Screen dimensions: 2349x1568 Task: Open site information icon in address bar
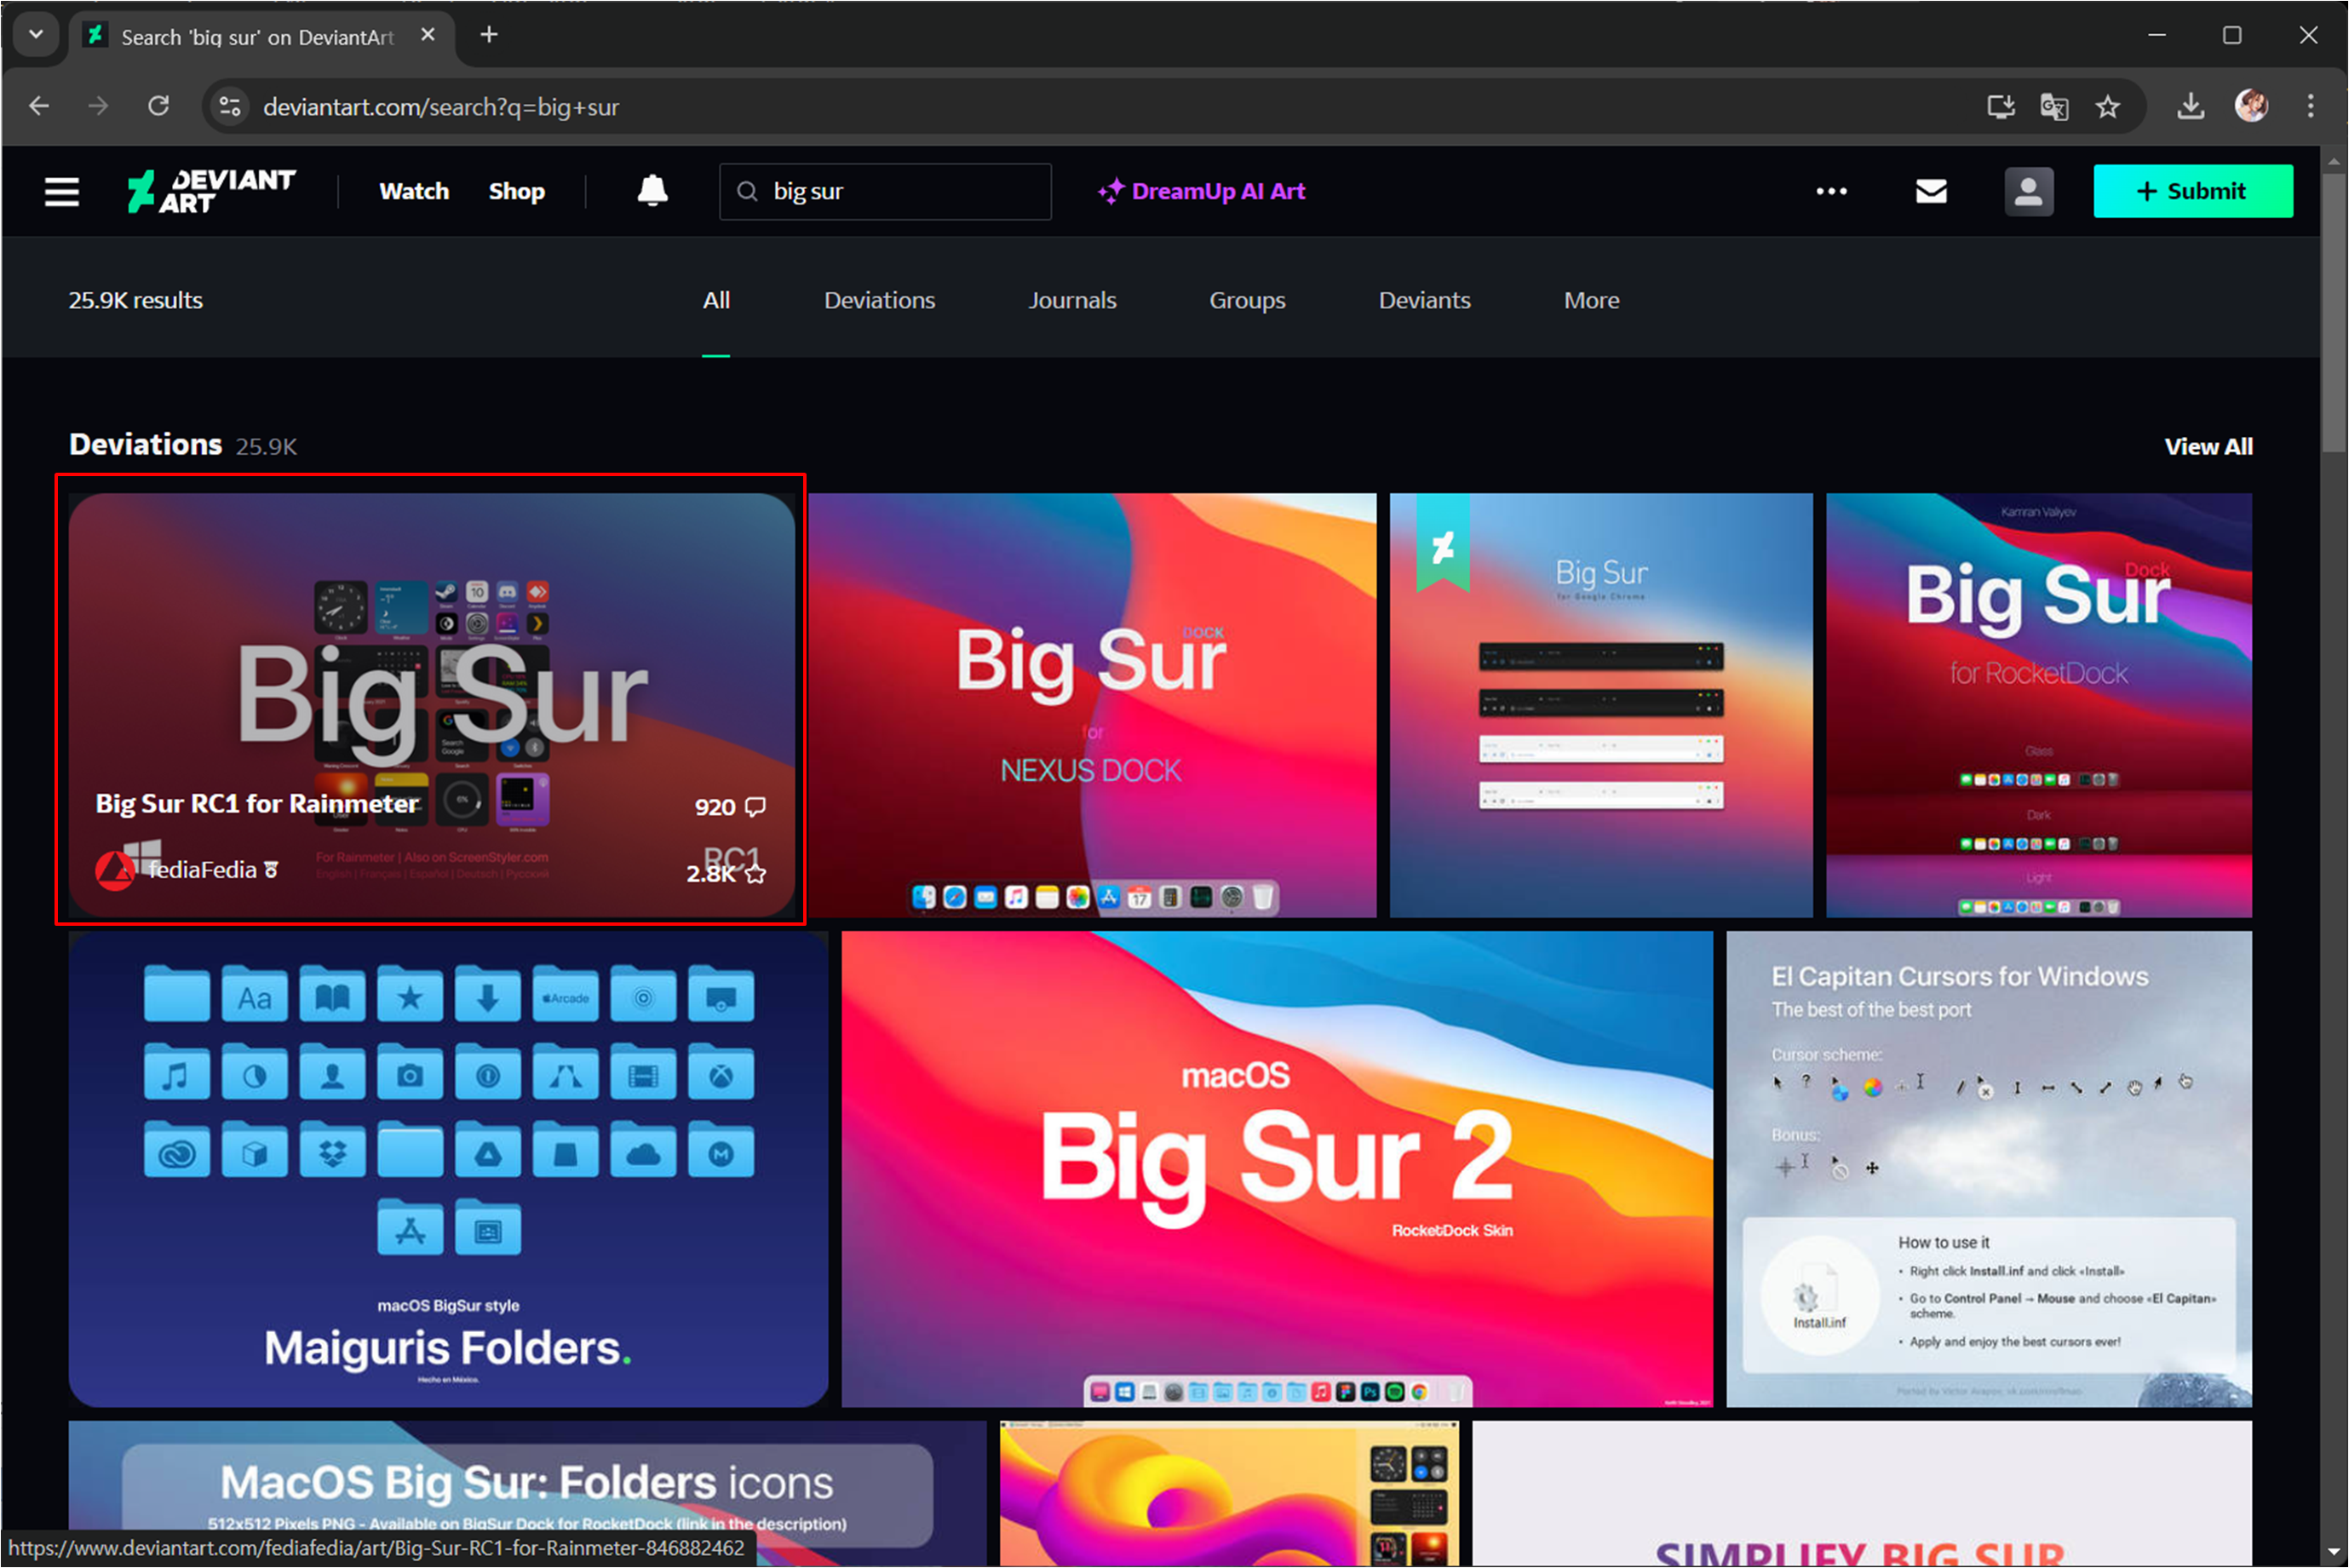[230, 106]
